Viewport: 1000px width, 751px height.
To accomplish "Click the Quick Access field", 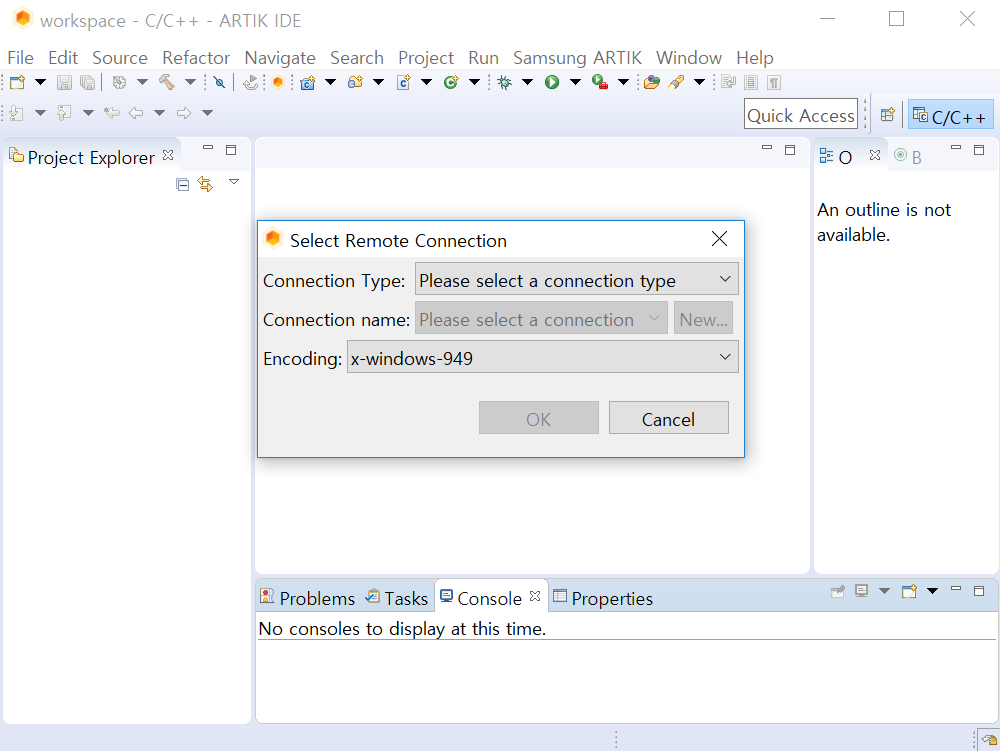I will point(800,115).
